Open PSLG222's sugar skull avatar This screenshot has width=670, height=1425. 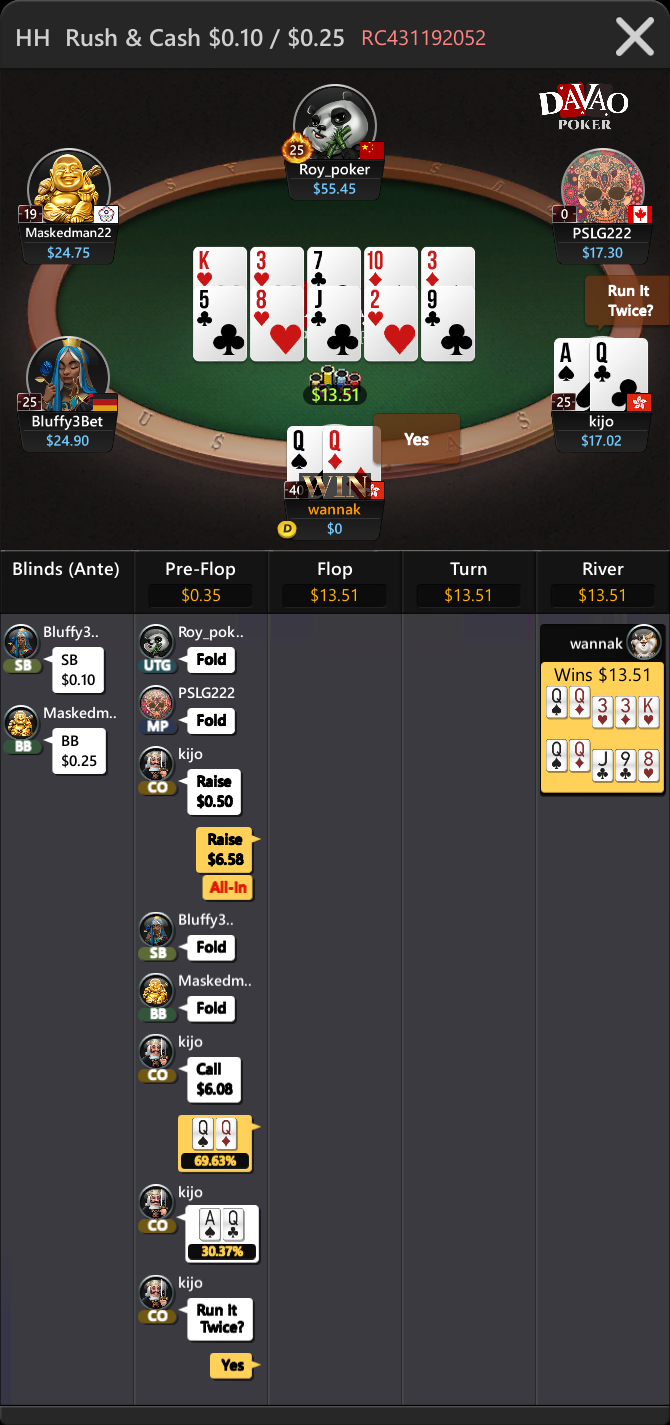(x=603, y=188)
